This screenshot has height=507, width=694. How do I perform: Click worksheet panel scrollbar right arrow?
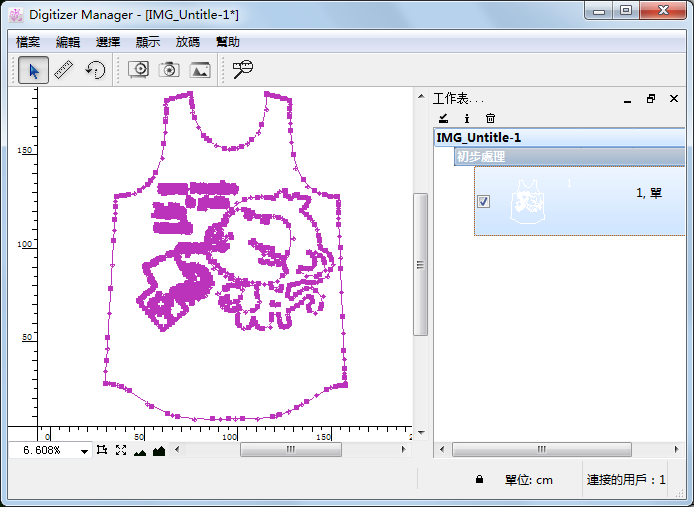(x=676, y=449)
